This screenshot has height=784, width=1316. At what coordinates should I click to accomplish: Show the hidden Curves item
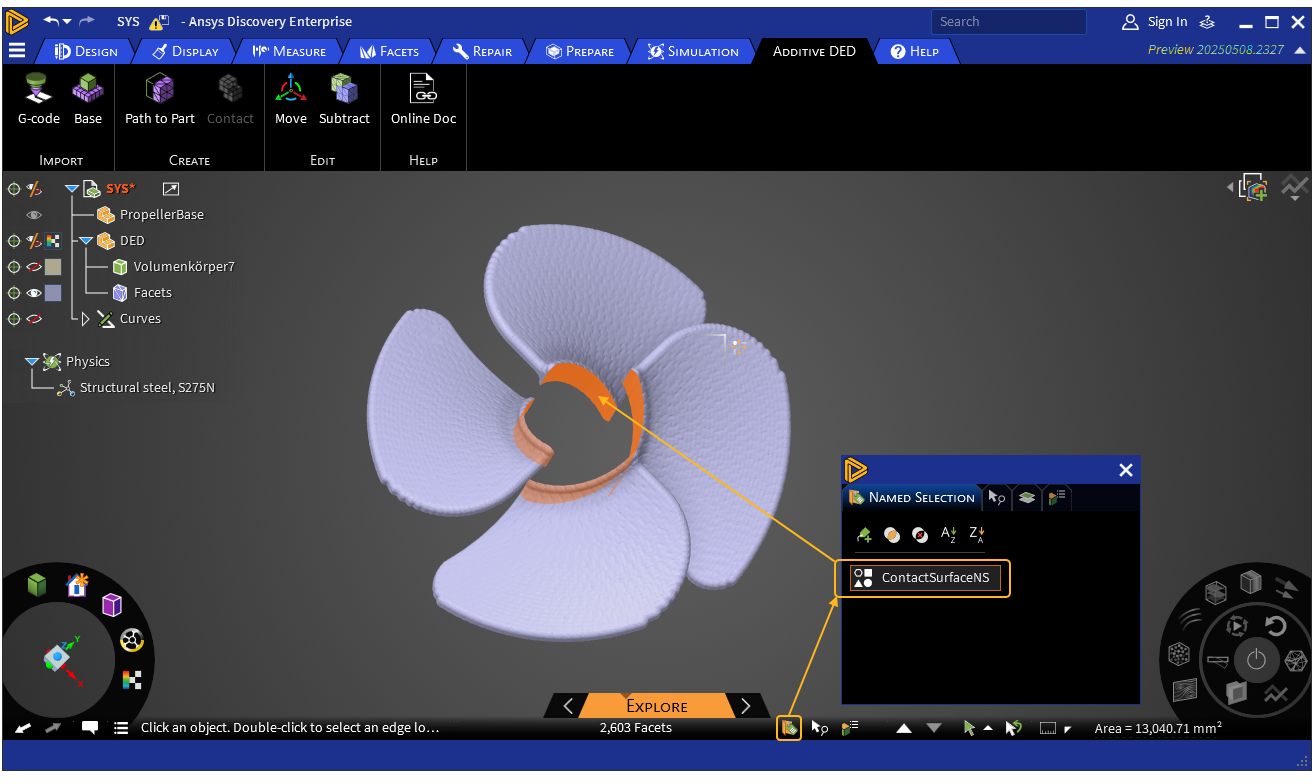34,319
